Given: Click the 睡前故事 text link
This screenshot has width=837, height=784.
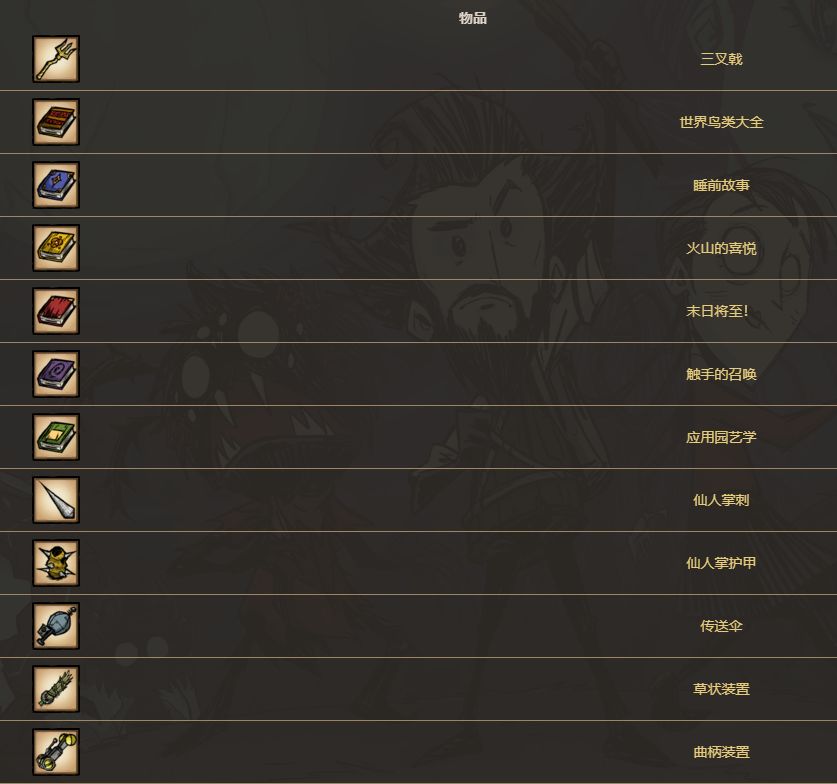Looking at the screenshot, I should pos(721,185).
